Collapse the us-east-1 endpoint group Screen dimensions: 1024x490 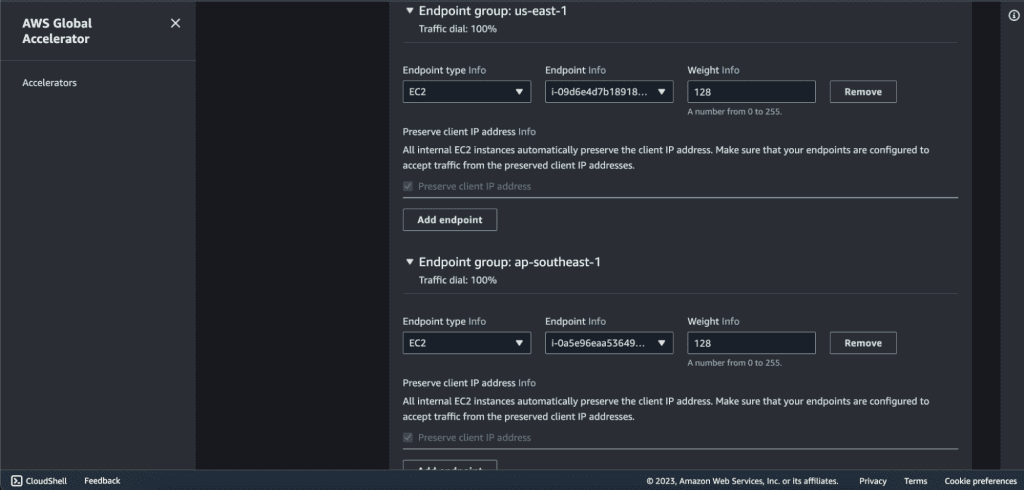point(410,10)
